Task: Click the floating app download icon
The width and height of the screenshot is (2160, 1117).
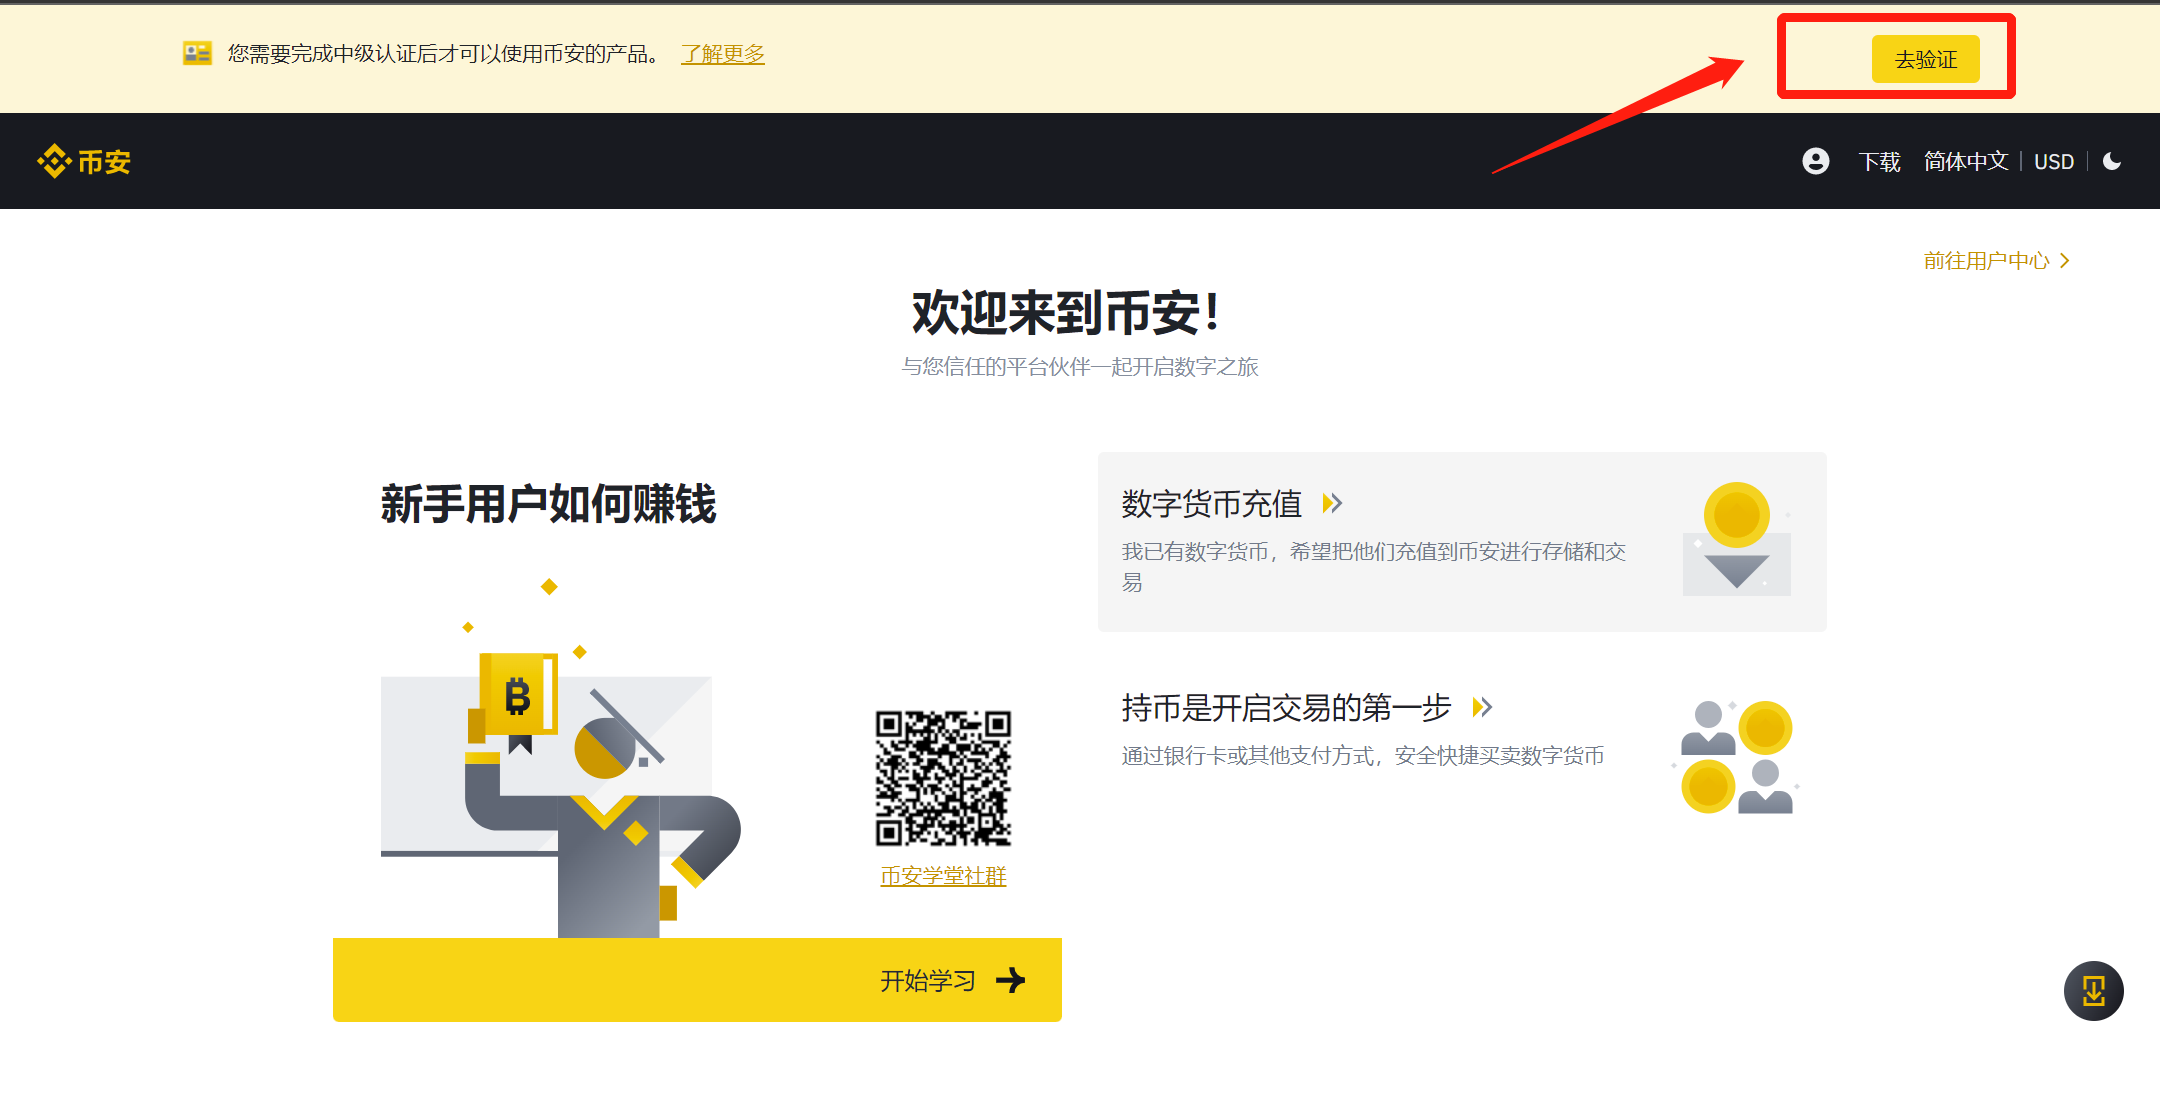Action: click(2093, 991)
